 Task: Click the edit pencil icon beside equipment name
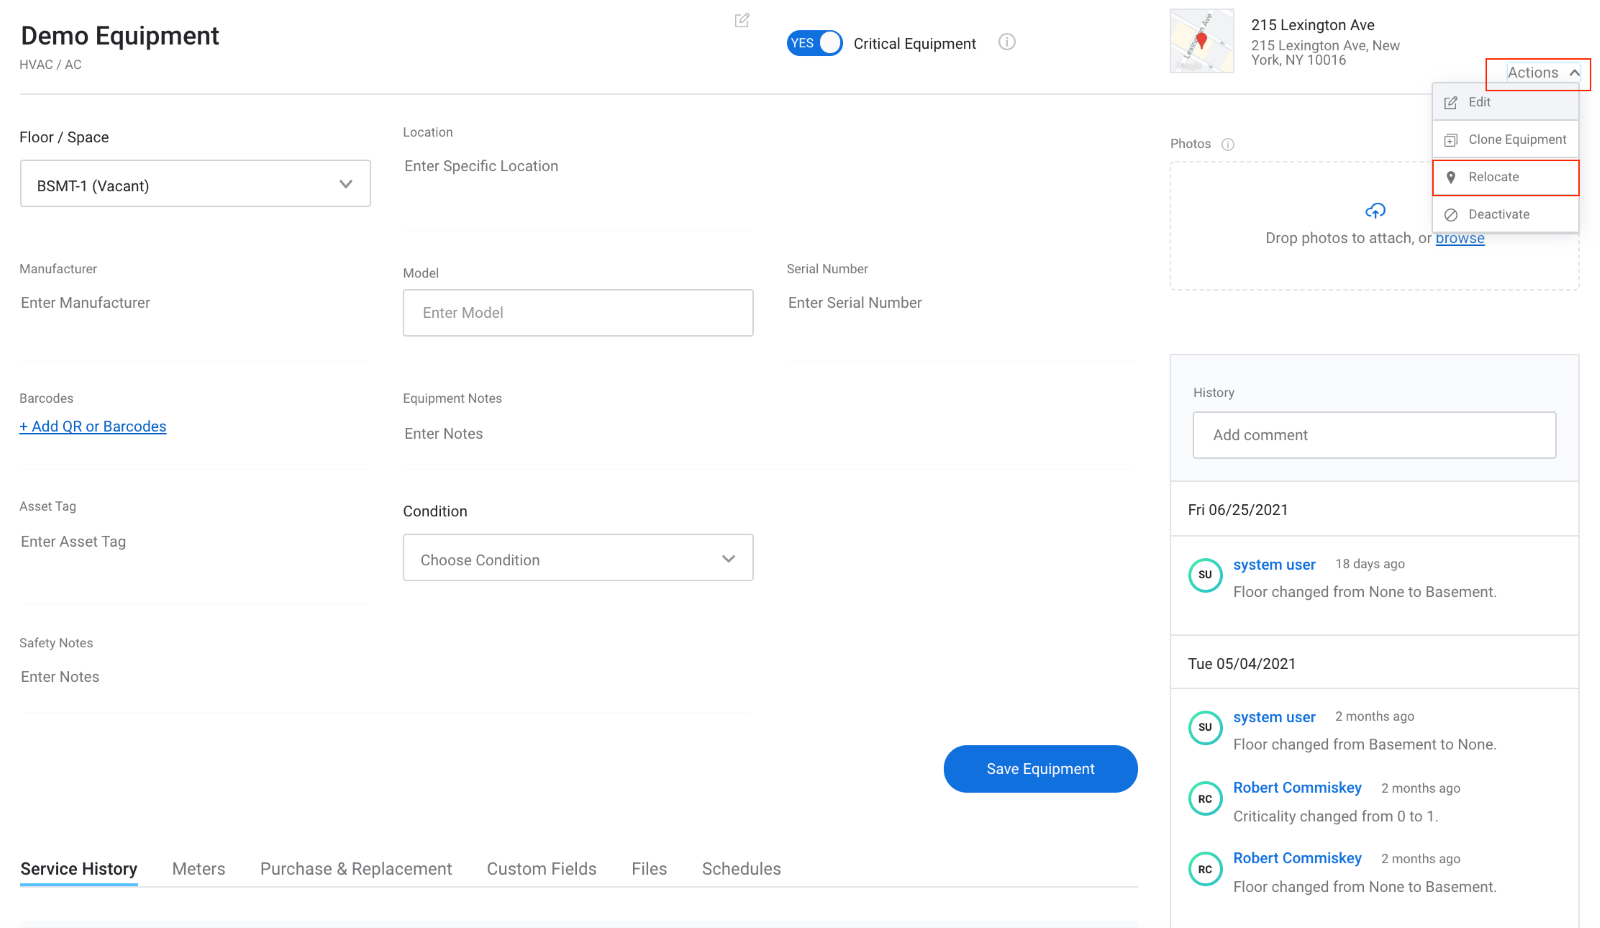coord(742,20)
